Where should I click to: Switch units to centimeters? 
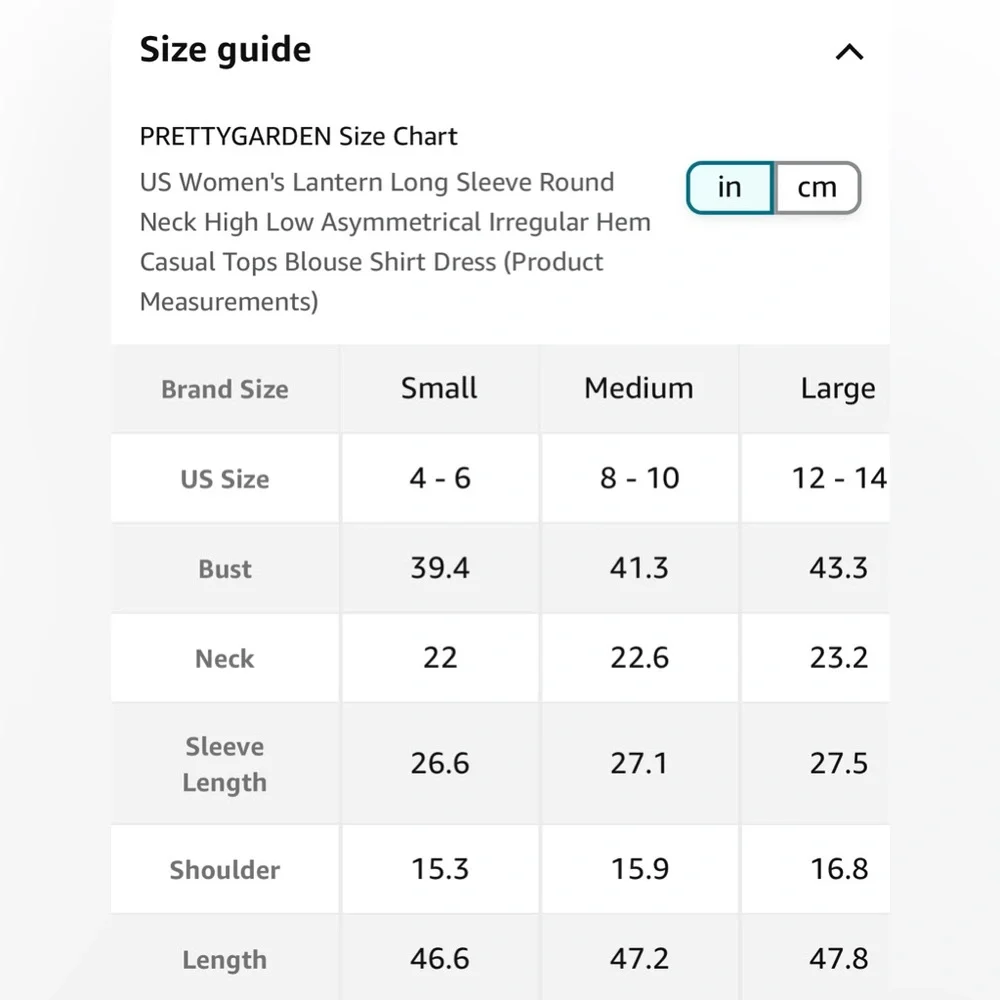[x=816, y=187]
